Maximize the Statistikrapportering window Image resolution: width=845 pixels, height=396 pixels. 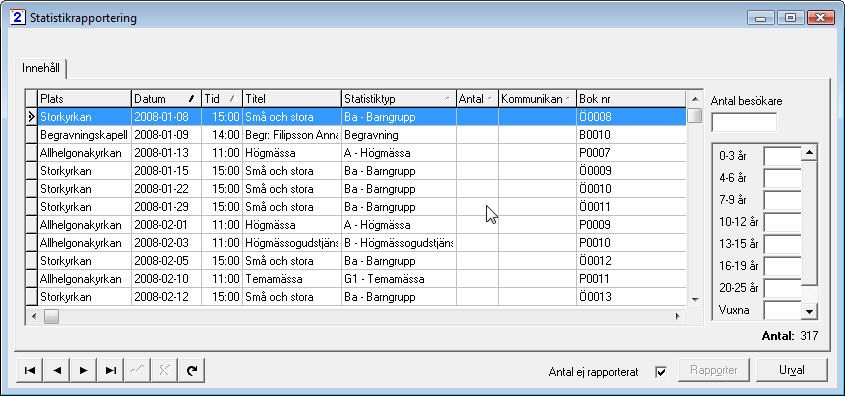coord(791,18)
